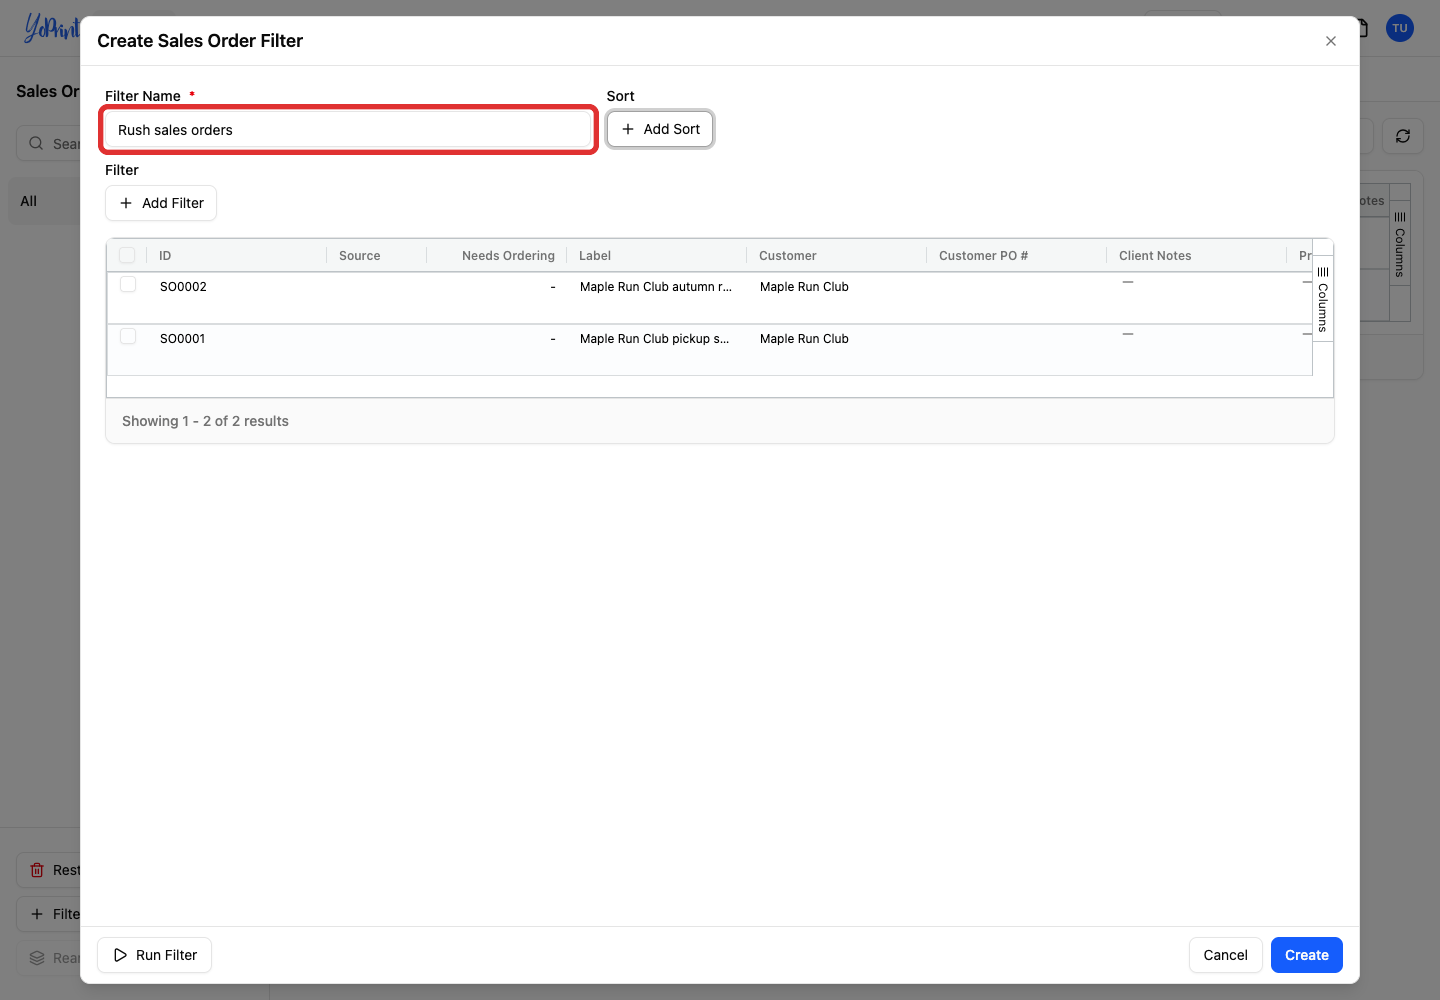This screenshot has height=1000, width=1440.
Task: Click the TU user avatar
Action: tap(1400, 28)
